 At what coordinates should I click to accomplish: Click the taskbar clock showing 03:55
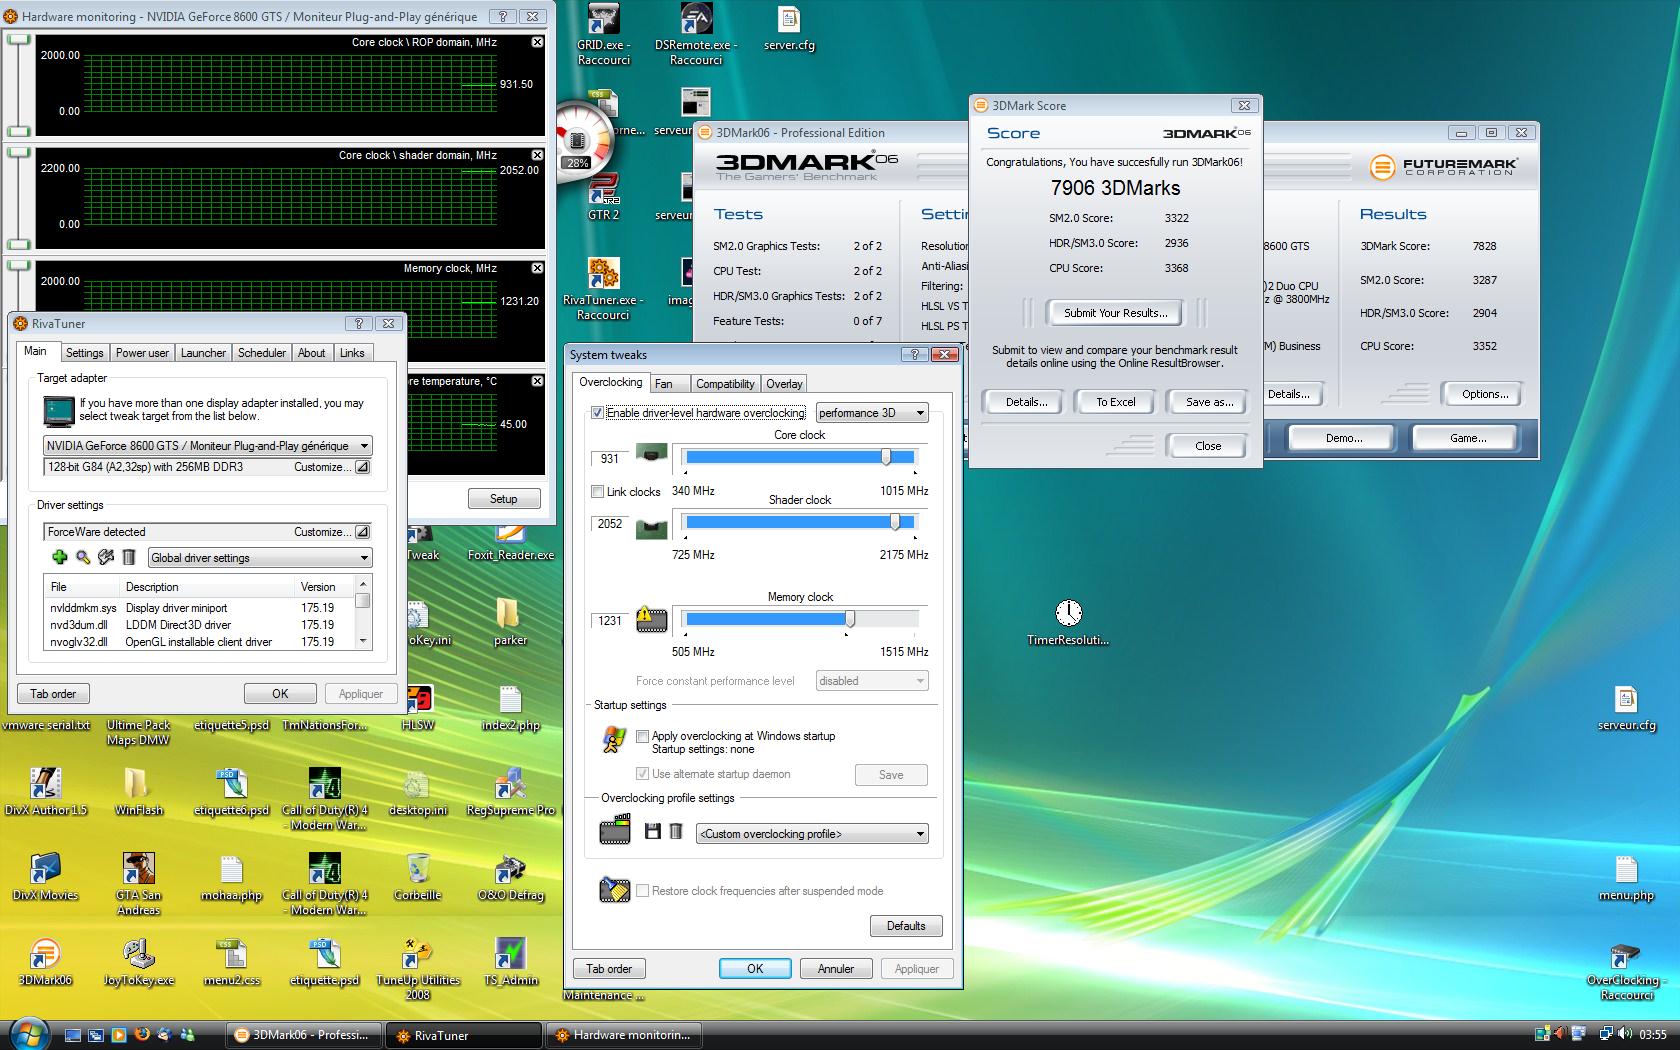(1654, 1034)
